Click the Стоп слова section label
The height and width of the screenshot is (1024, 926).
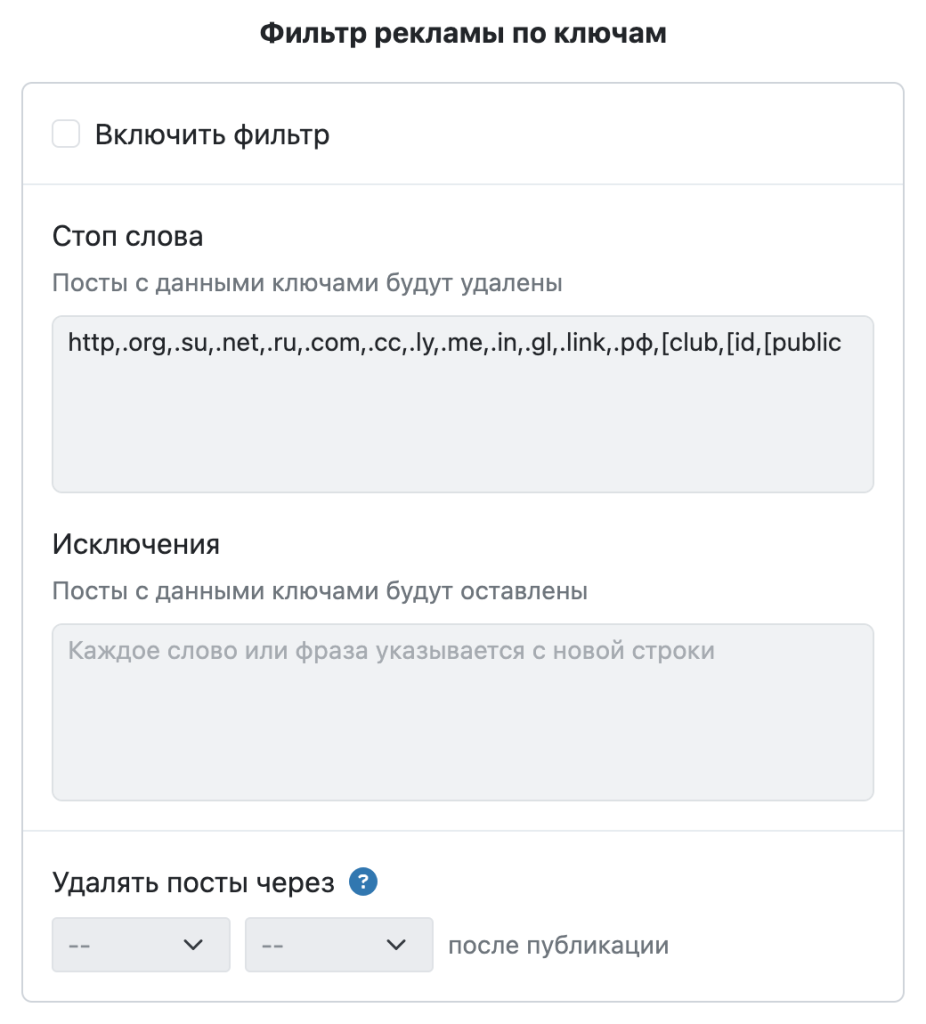tap(127, 237)
